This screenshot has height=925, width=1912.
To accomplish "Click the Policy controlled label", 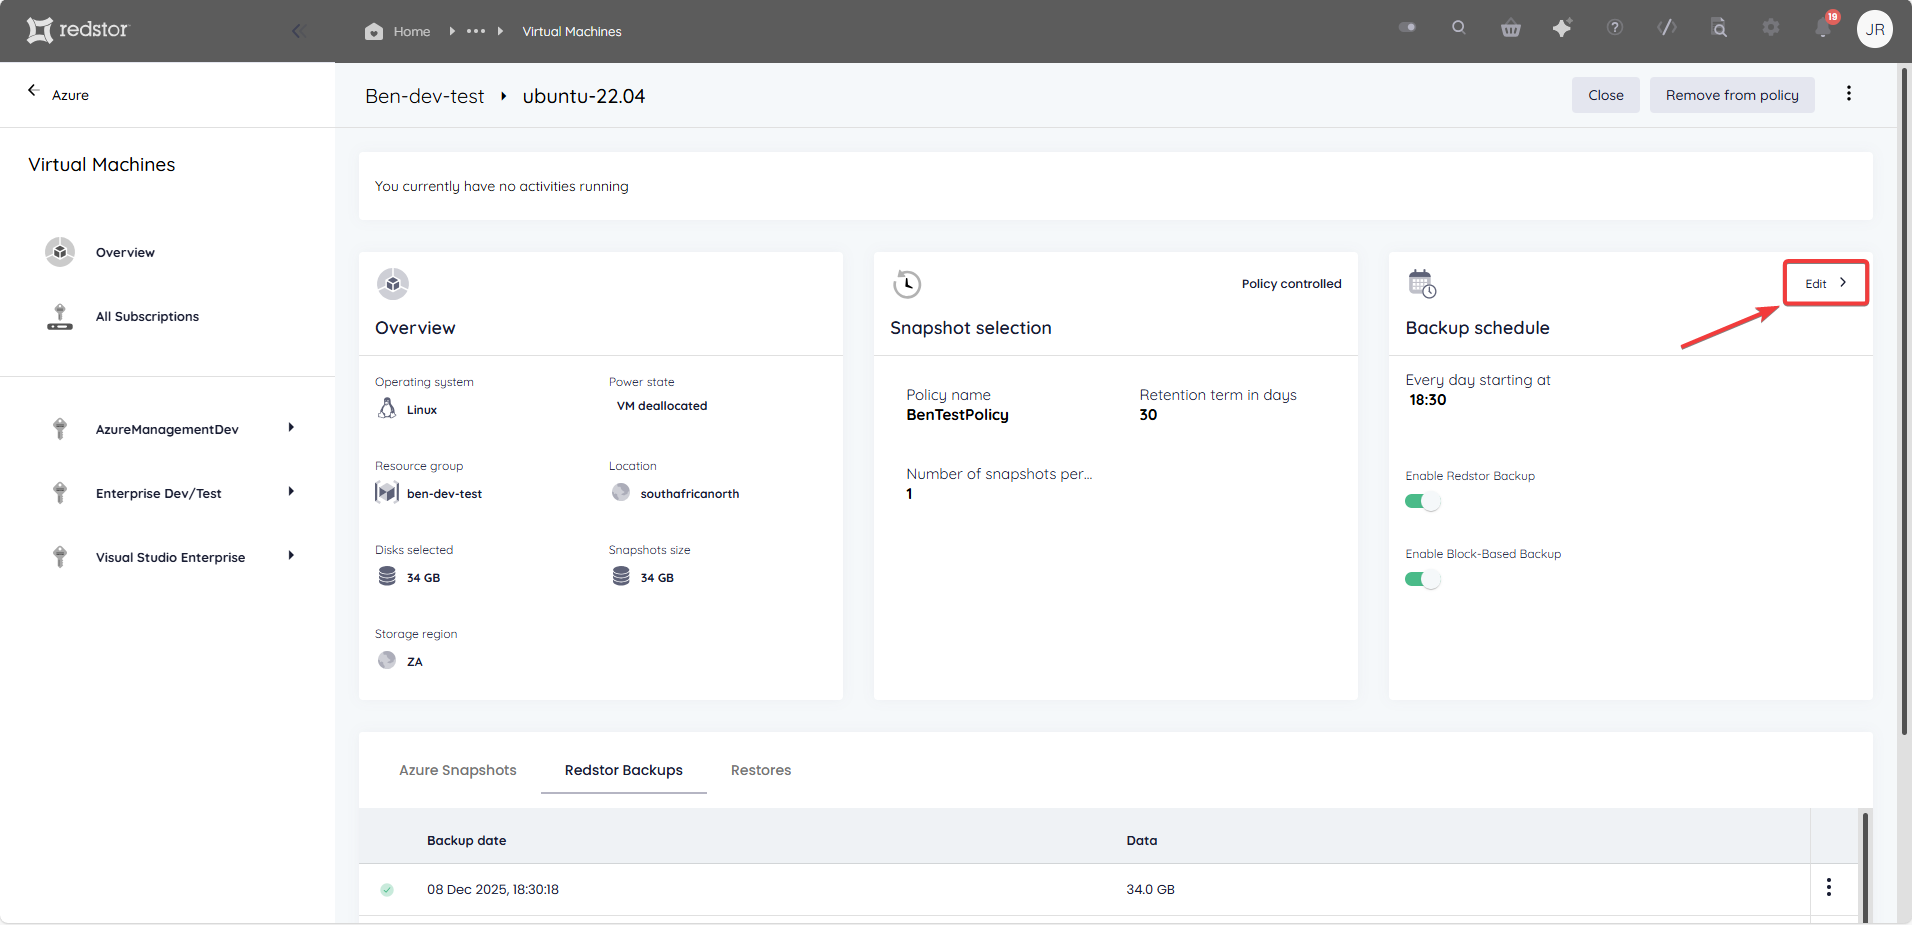I will click(1292, 284).
